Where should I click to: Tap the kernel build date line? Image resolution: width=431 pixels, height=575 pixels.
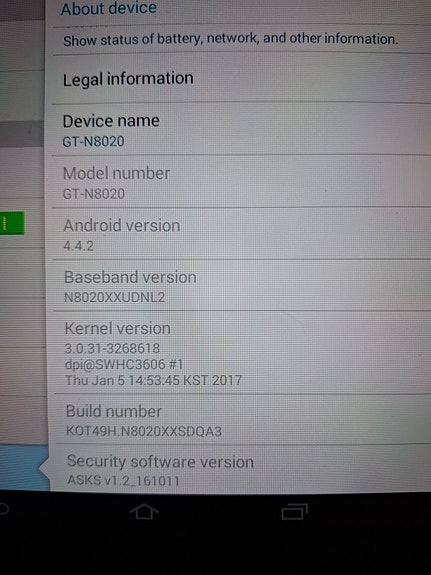(x=154, y=380)
